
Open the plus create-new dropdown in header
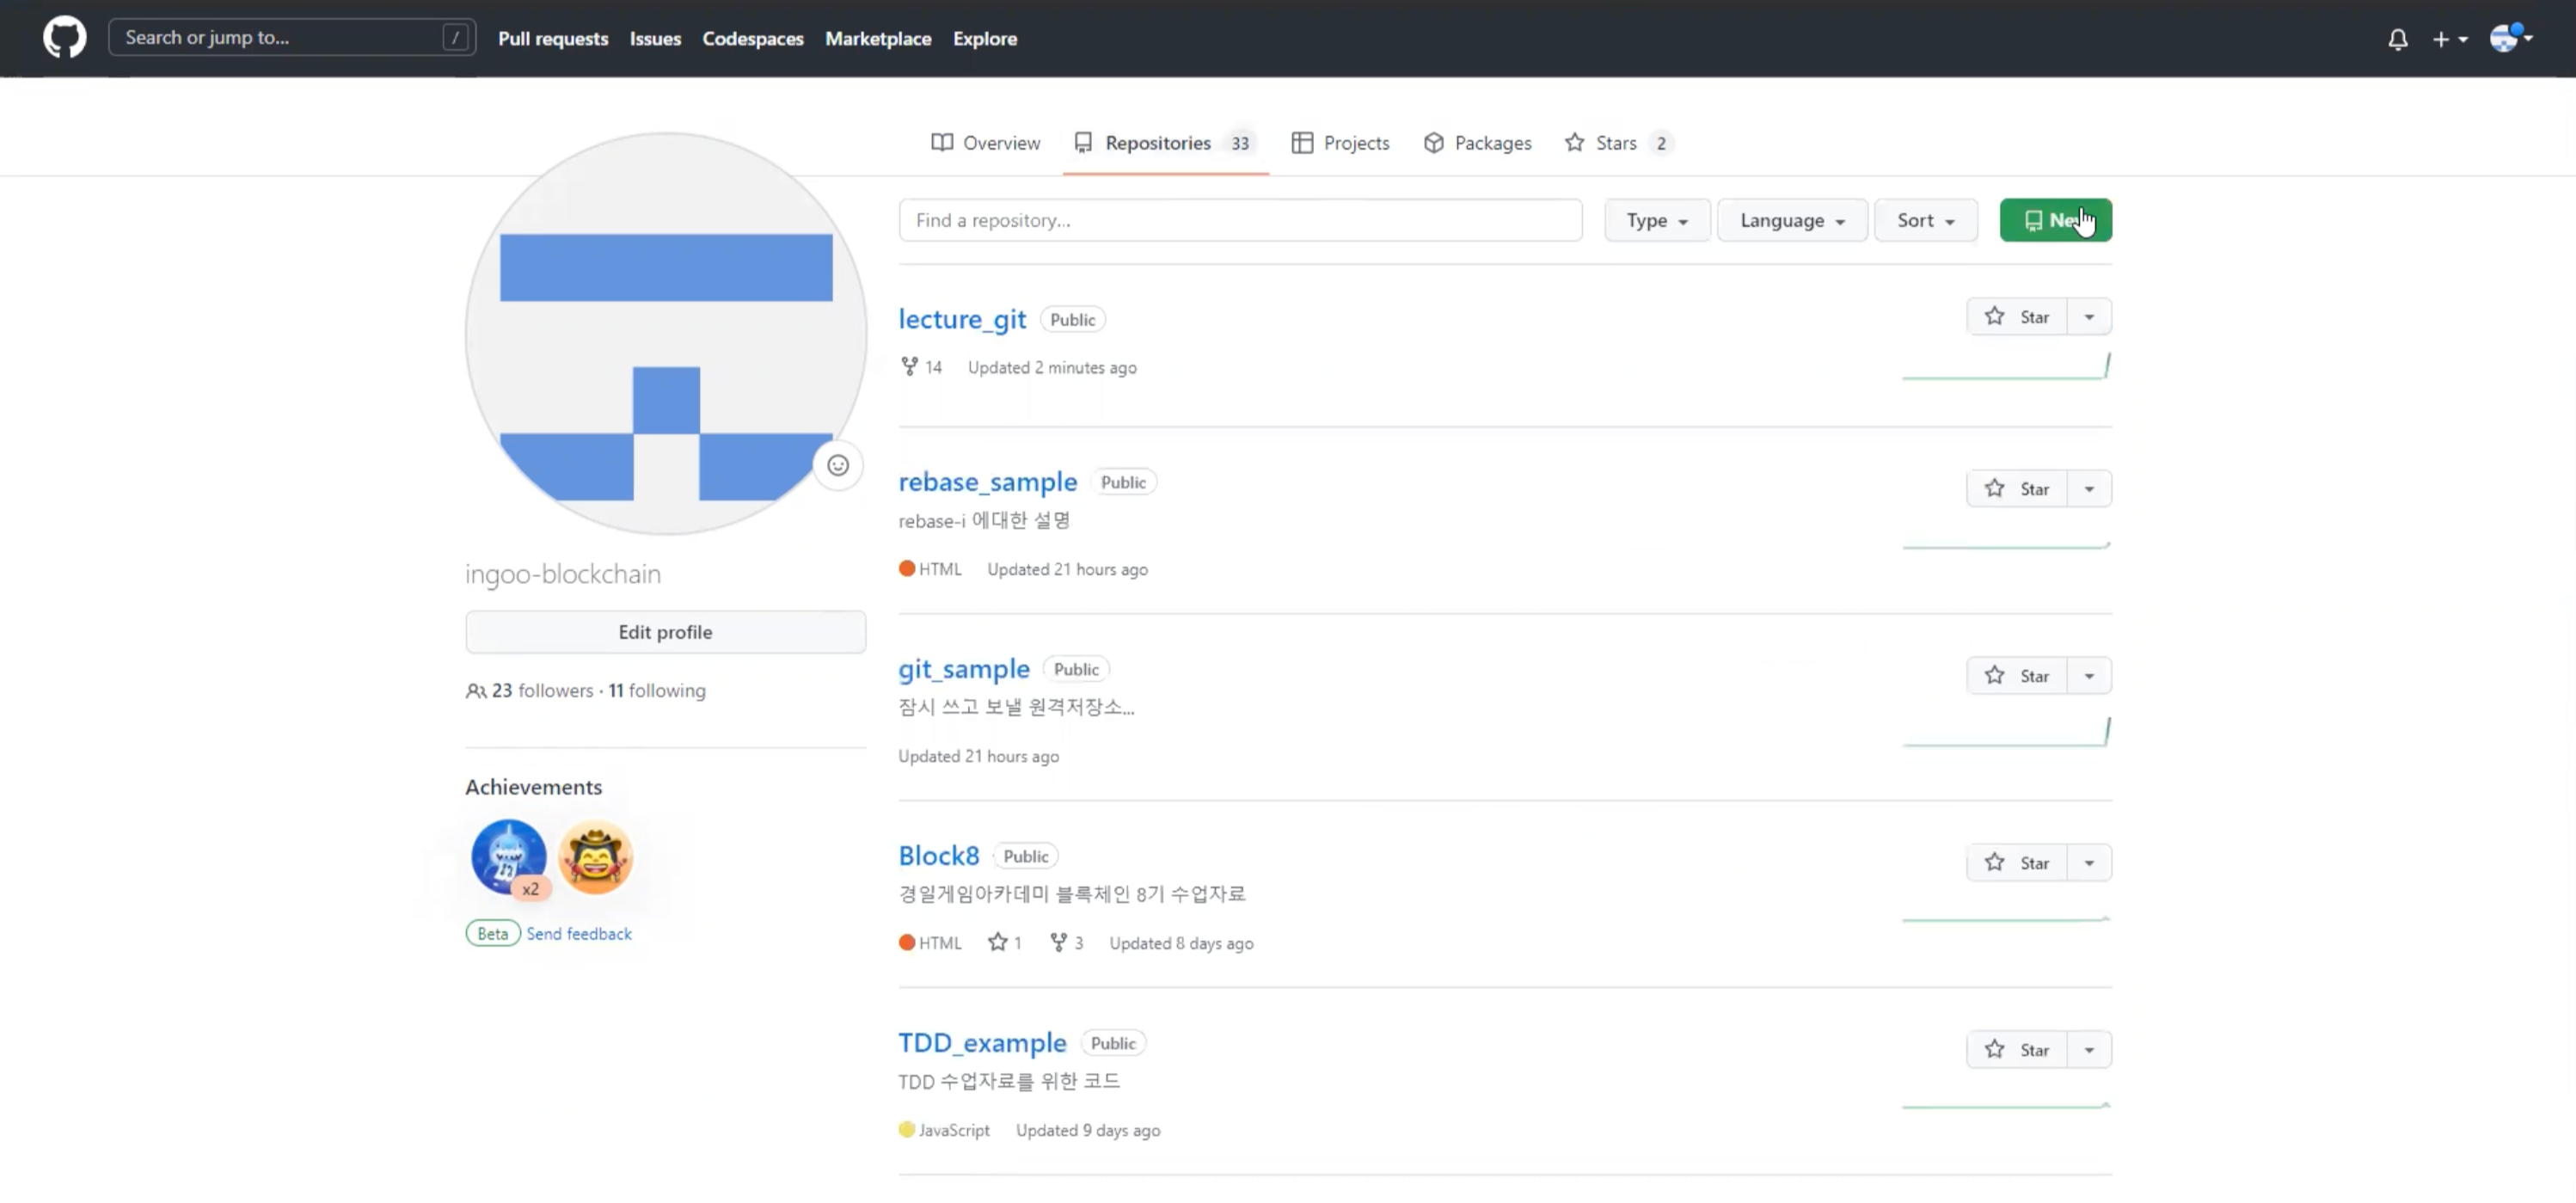tap(2449, 39)
